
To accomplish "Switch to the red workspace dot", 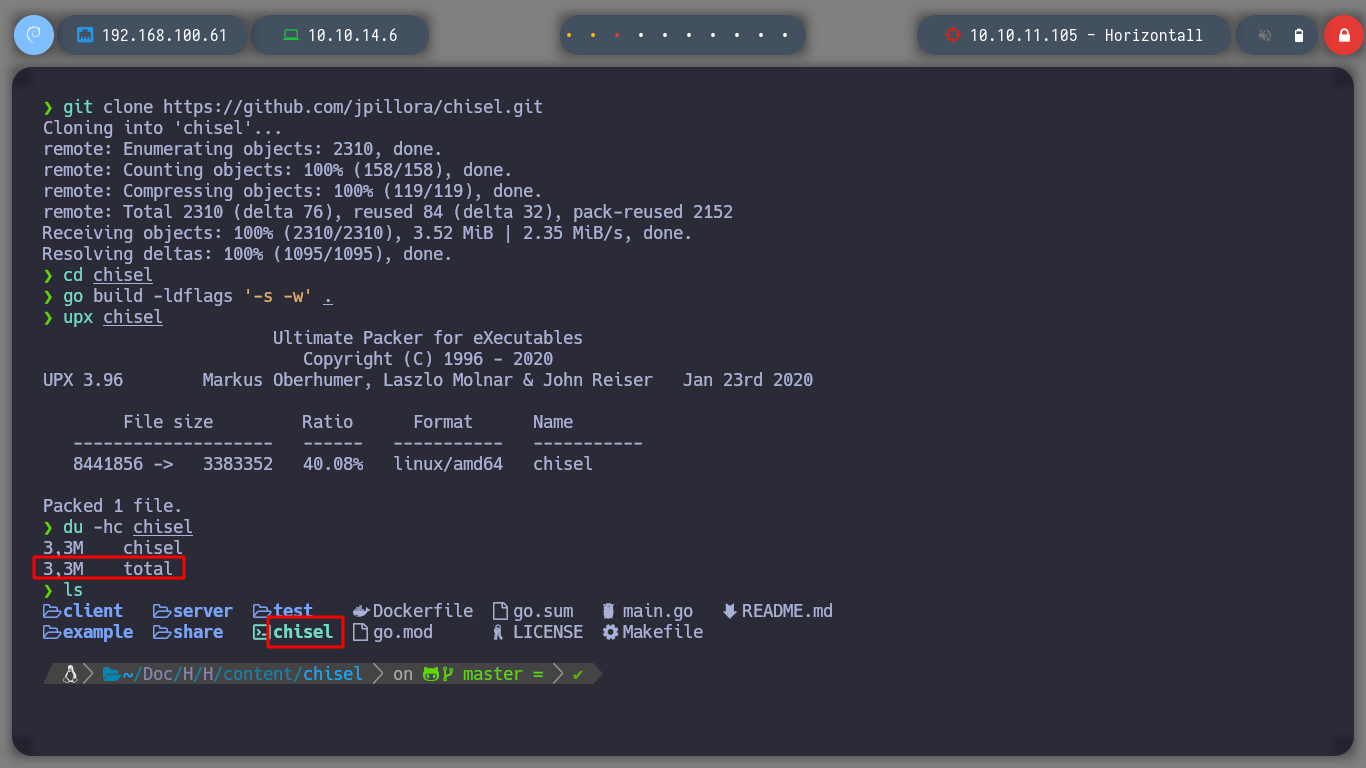I will 617,35.
